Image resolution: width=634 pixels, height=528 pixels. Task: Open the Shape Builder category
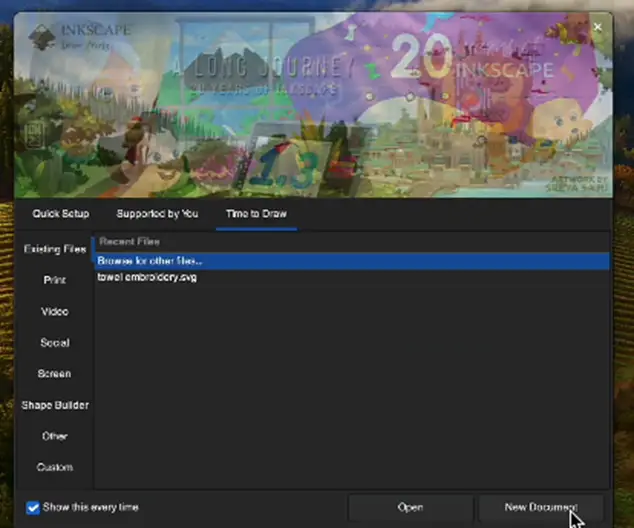(55, 405)
